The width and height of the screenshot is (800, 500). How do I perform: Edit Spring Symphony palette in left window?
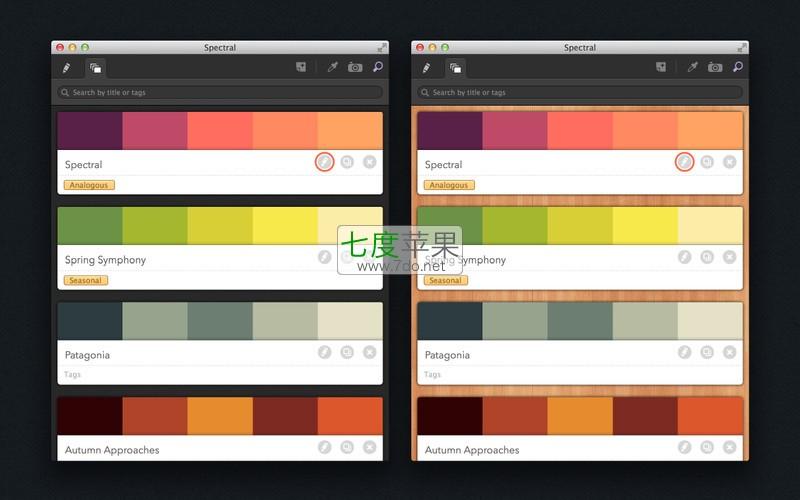click(324, 257)
